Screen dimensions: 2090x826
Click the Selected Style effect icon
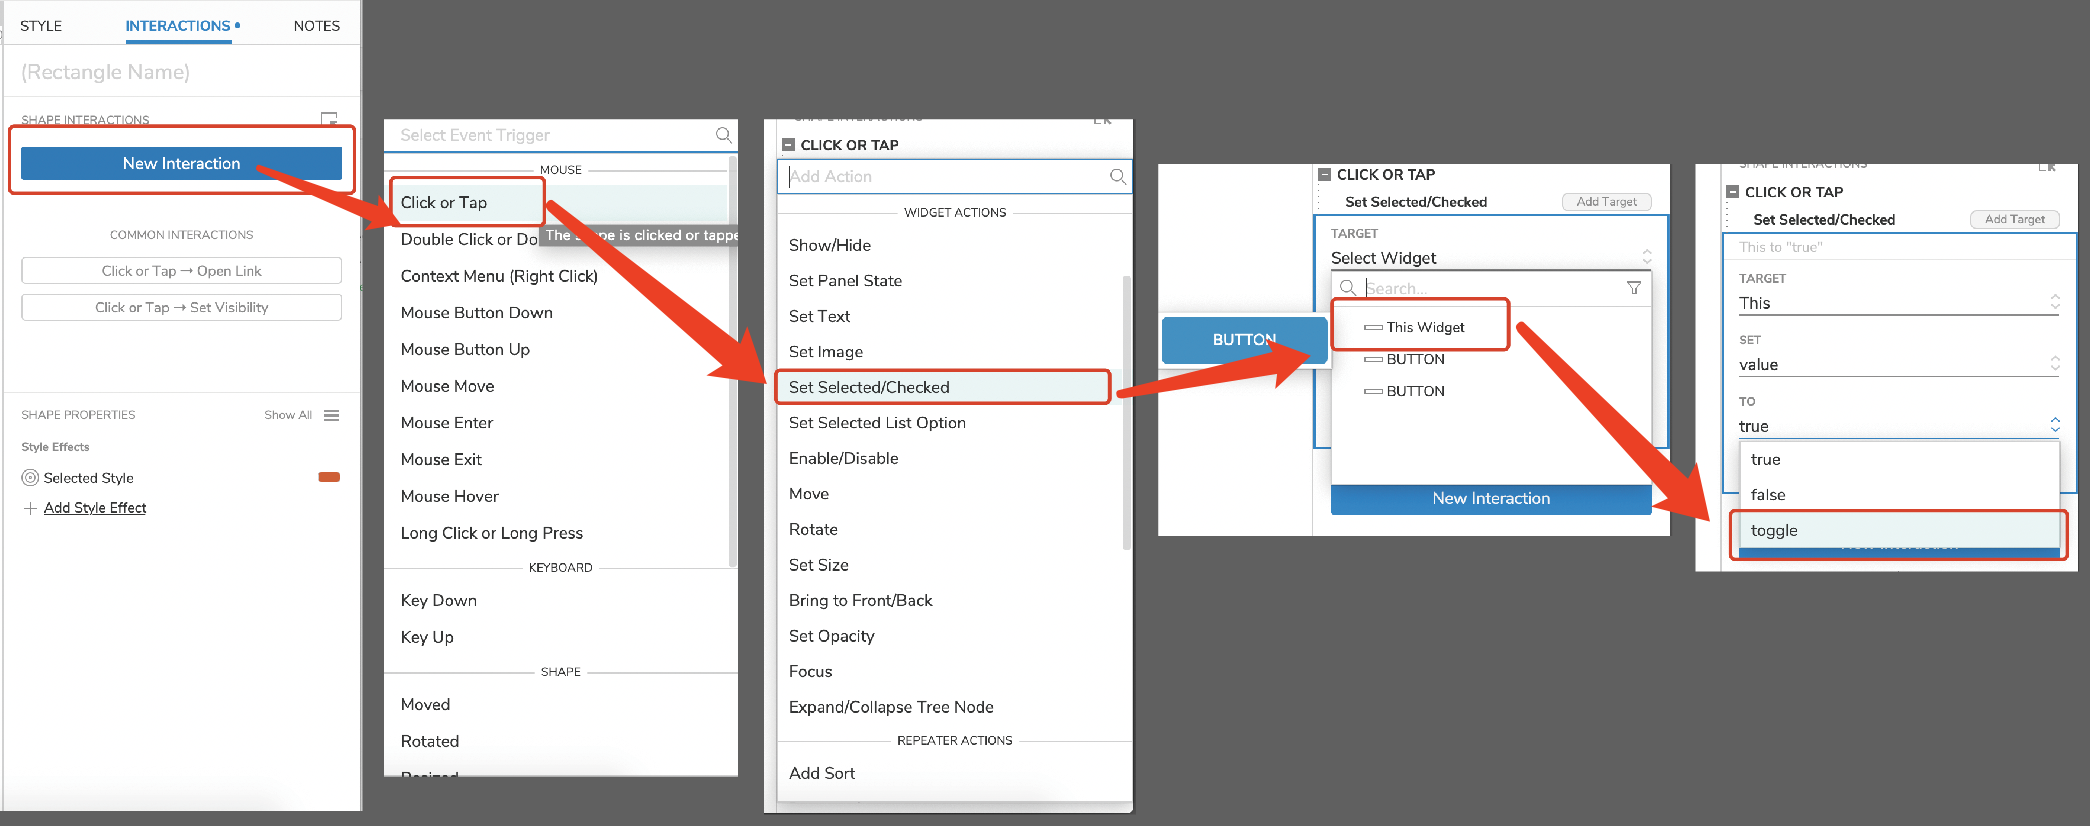click(x=30, y=478)
